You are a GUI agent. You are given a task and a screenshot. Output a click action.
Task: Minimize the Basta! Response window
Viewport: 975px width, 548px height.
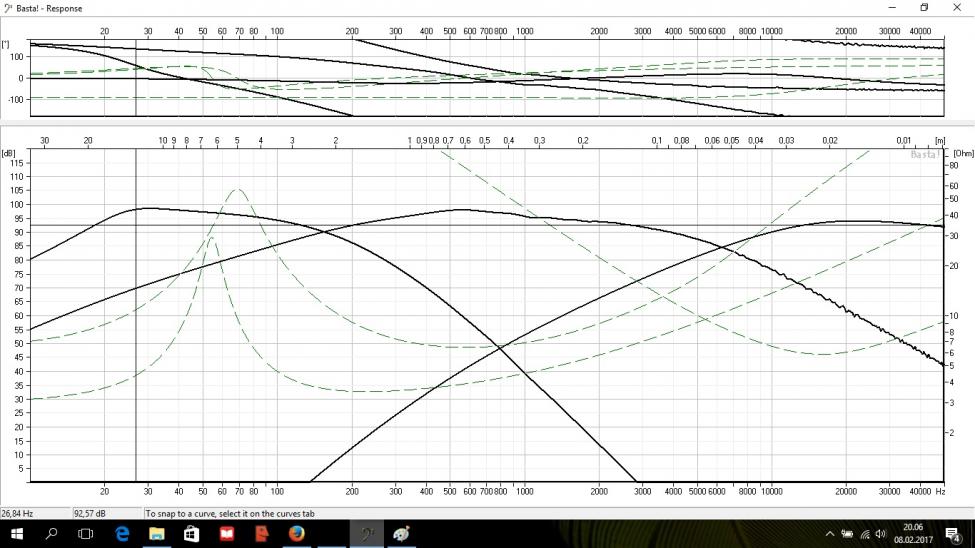[892, 7]
